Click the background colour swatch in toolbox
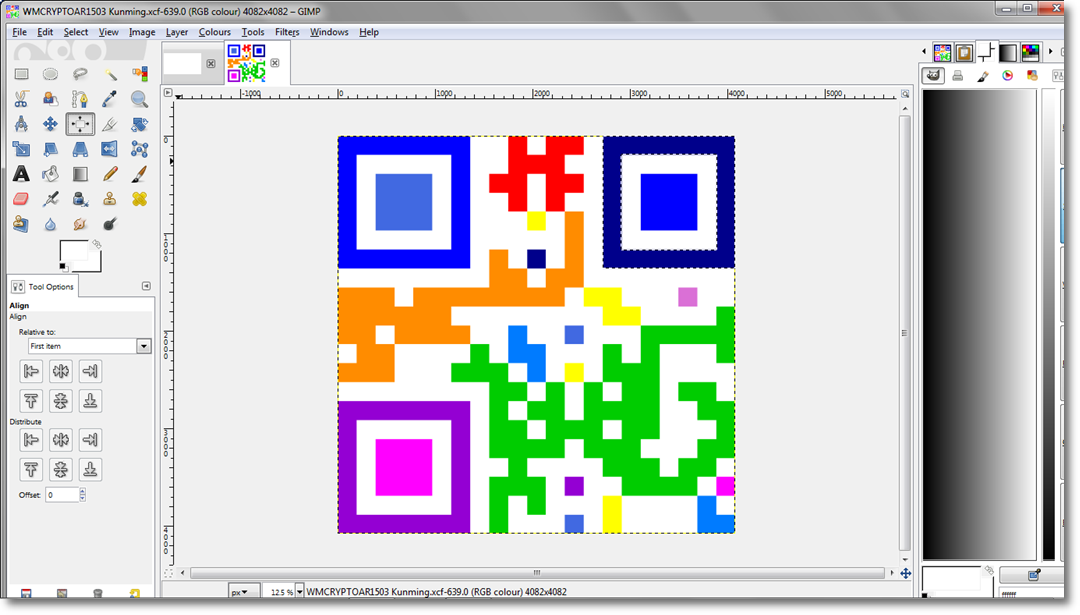The image size is (1080, 615). pos(95,264)
